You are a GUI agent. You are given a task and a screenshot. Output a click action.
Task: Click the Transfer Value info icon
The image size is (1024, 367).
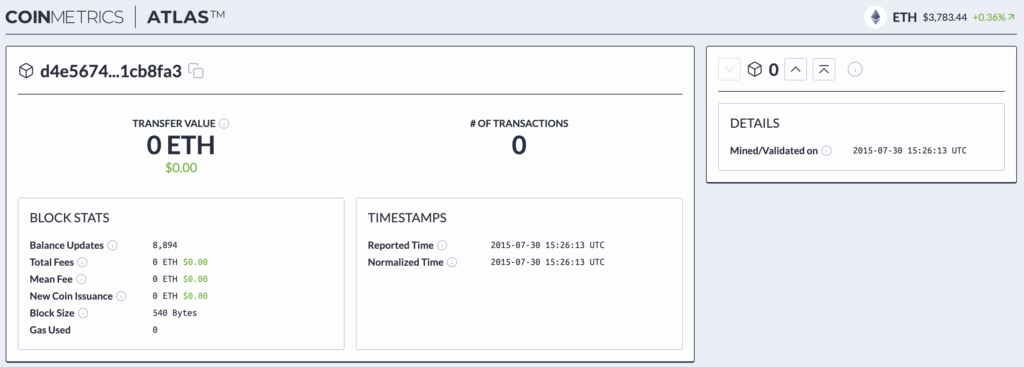click(x=224, y=123)
